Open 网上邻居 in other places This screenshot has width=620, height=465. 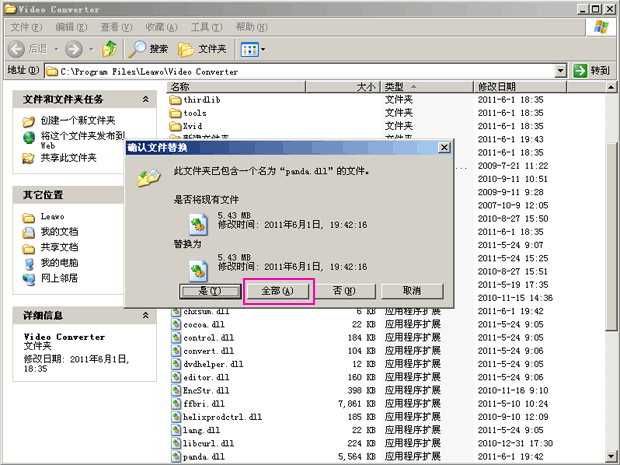coord(59,278)
